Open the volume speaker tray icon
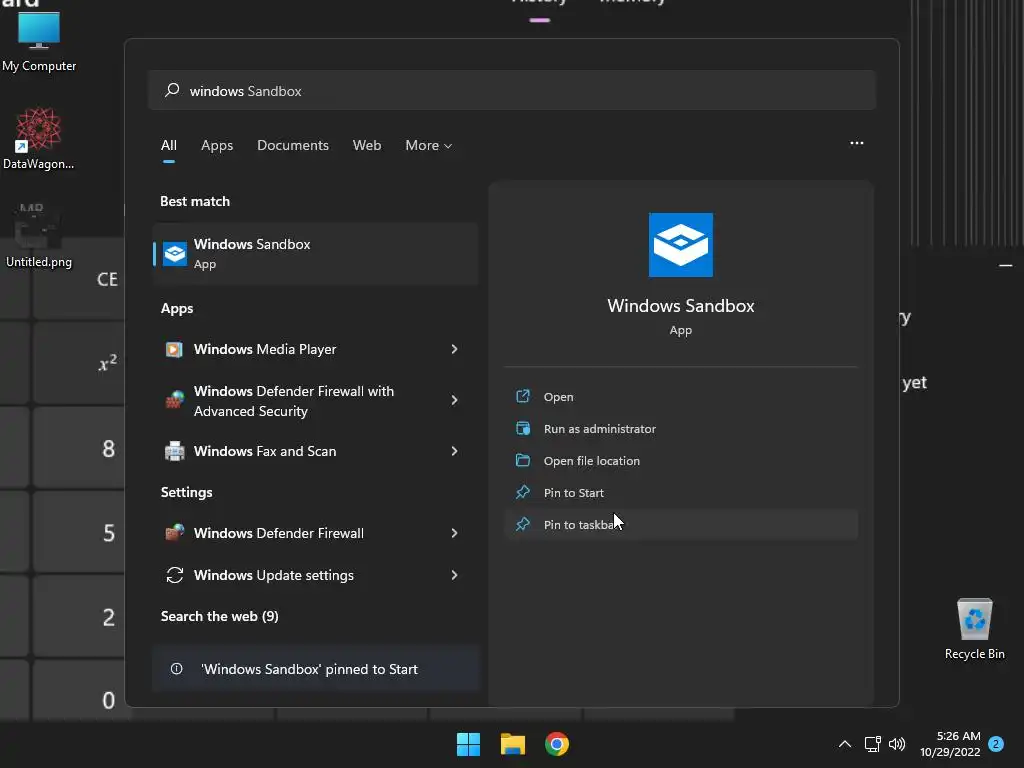This screenshot has width=1024, height=768. coord(897,744)
